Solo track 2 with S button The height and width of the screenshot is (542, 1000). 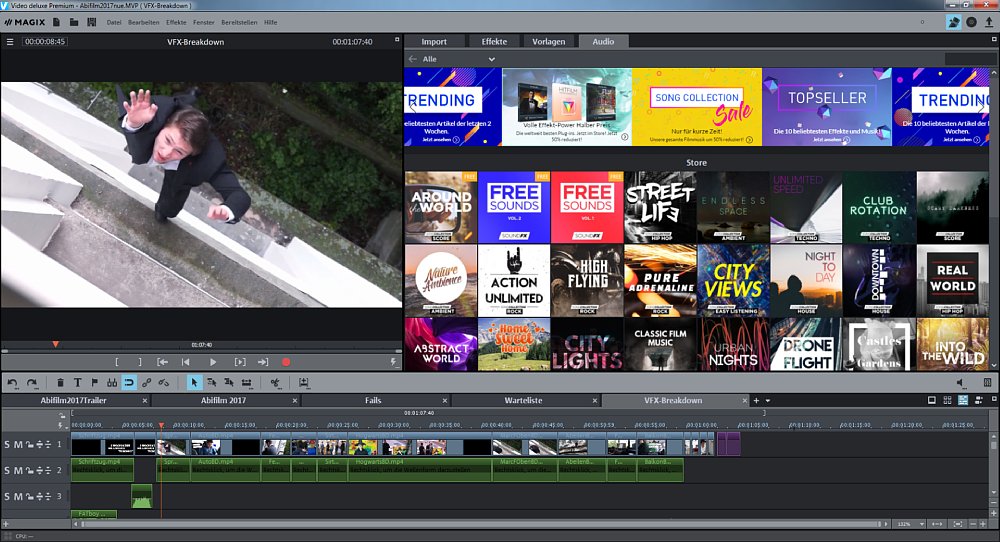(x=7, y=470)
